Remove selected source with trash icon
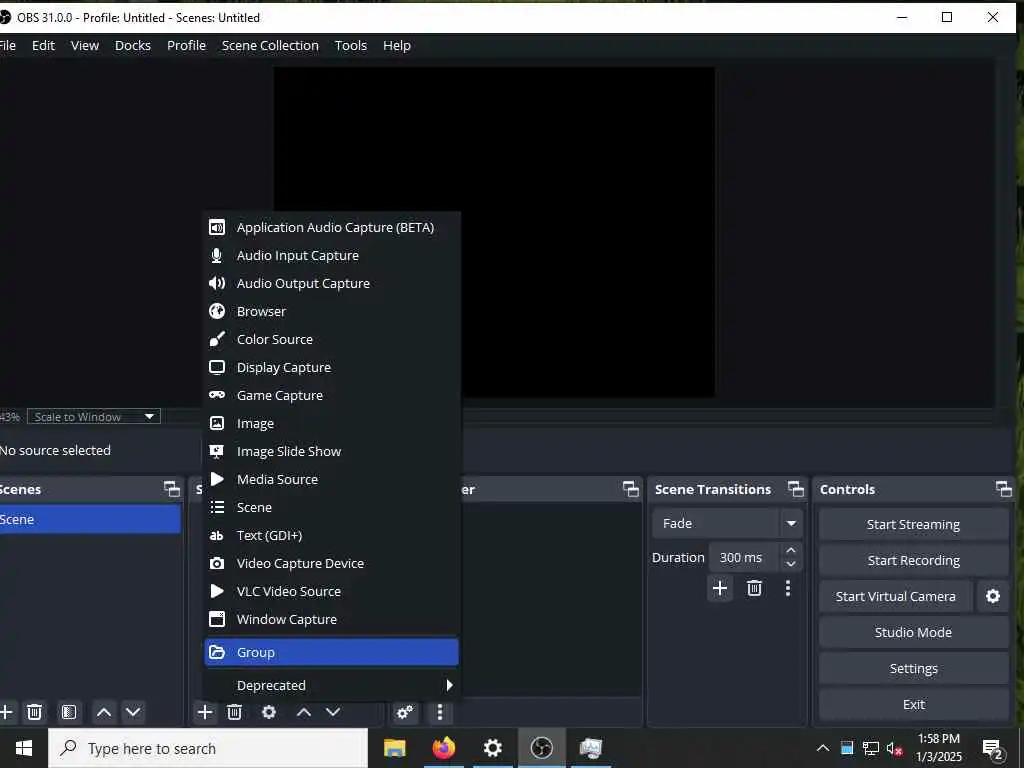Screen dimensions: 1024x768 tap(234, 712)
